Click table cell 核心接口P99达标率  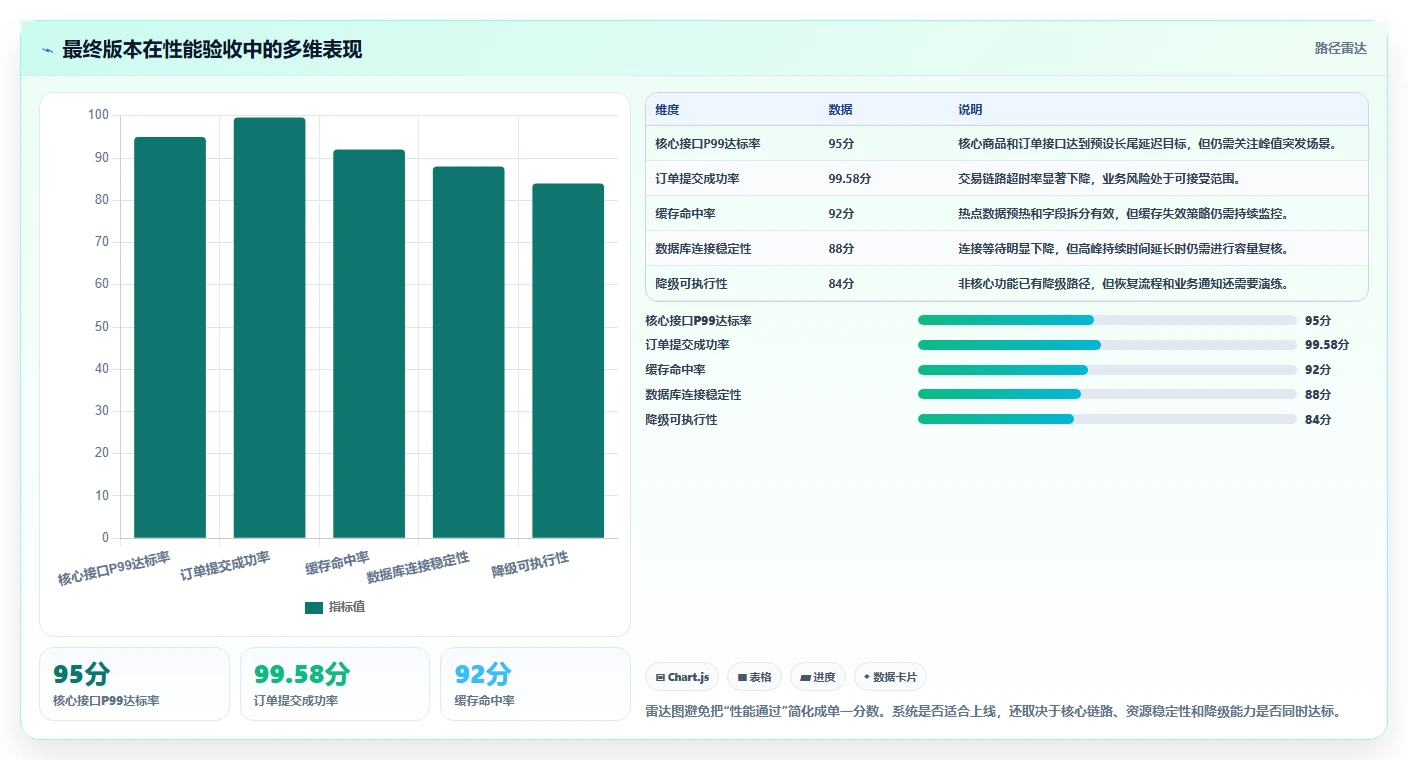[x=708, y=144]
